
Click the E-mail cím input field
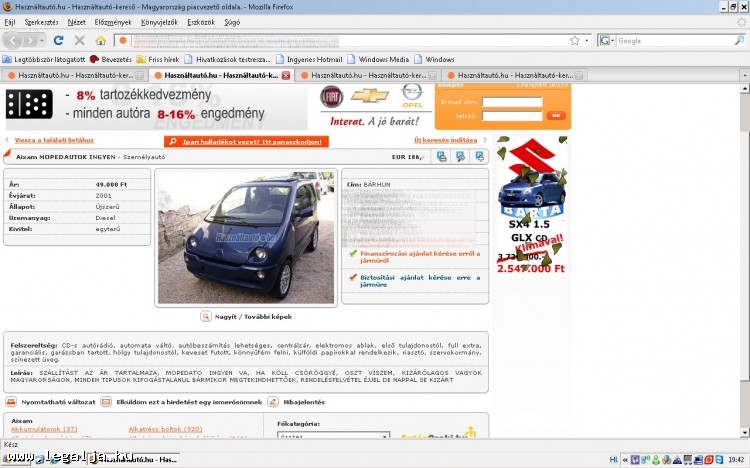[512, 102]
